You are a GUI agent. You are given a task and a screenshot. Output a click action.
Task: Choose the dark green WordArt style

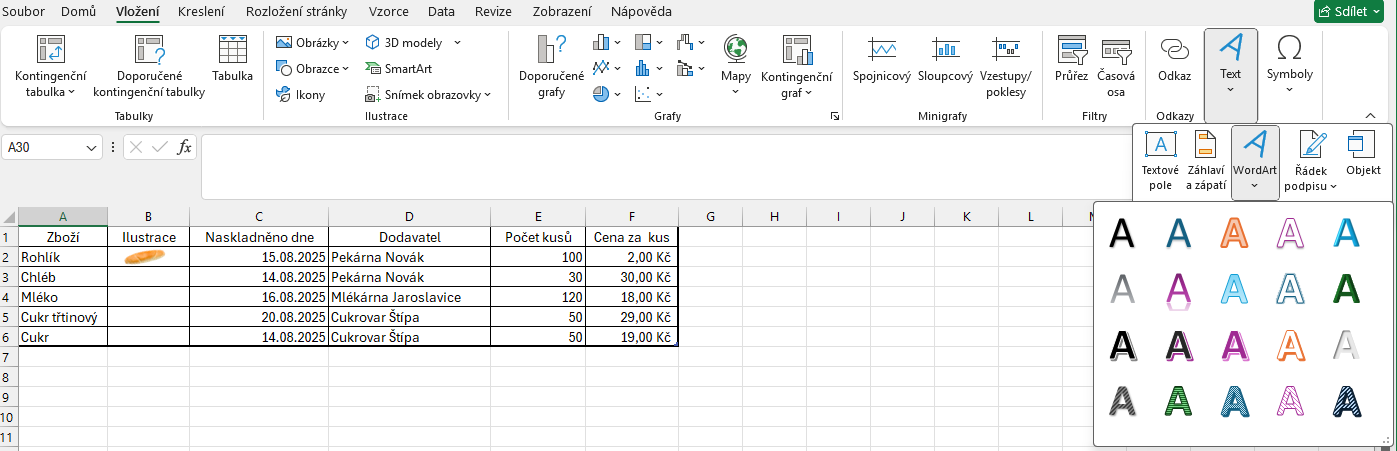[x=1347, y=289]
